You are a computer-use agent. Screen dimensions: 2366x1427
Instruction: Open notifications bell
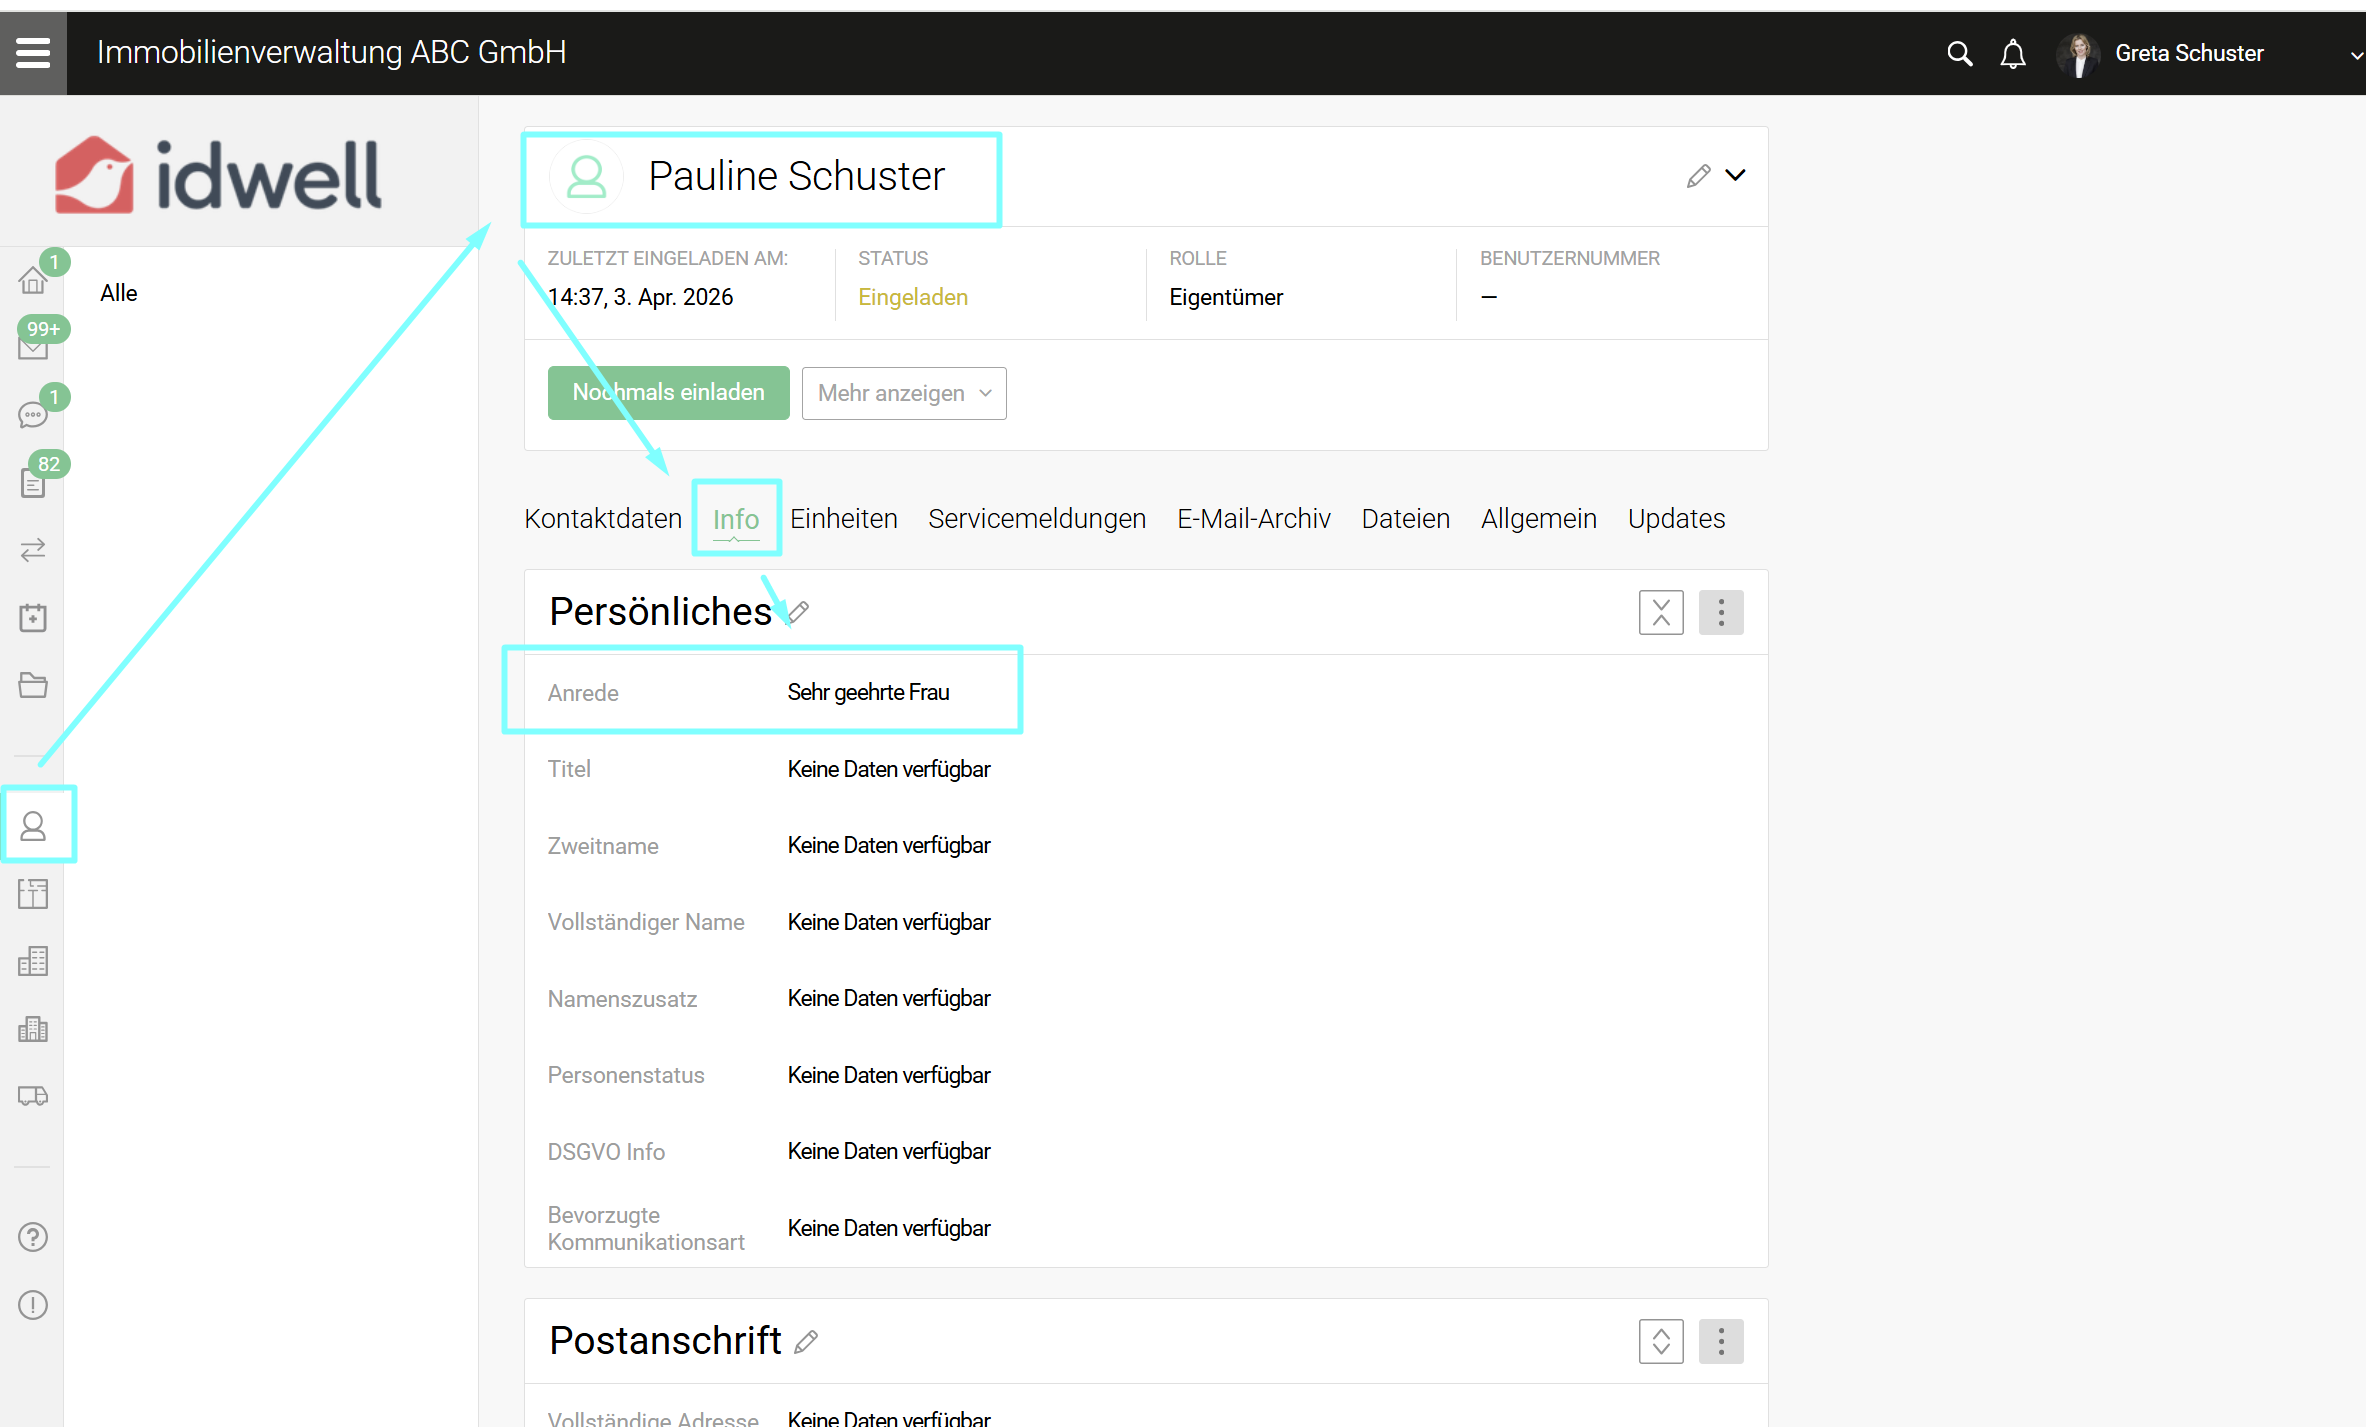[2012, 54]
